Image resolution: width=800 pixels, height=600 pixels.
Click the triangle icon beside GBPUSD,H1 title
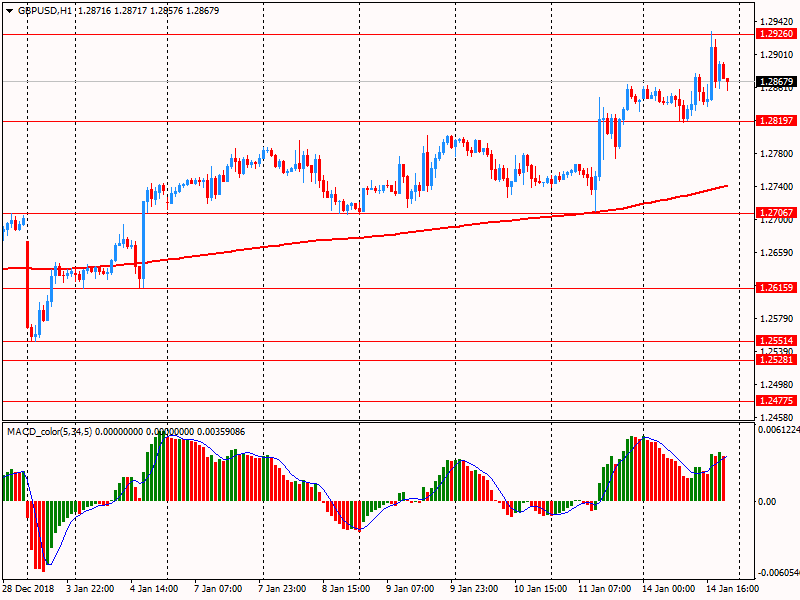8,10
